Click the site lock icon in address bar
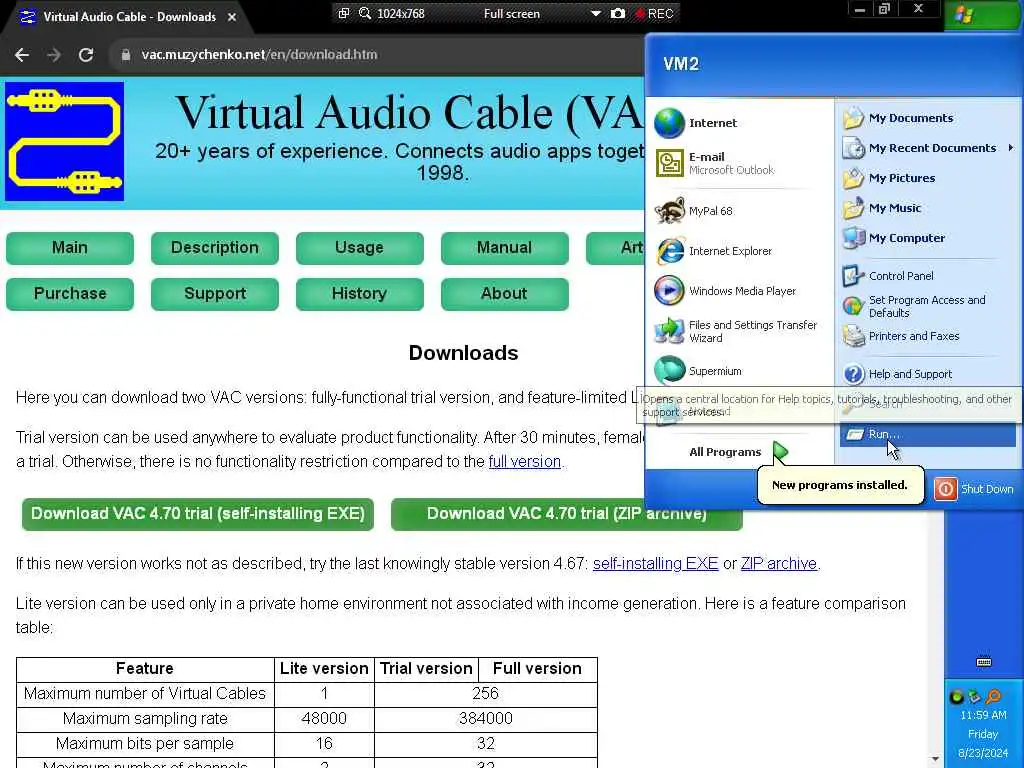Screen dimensions: 1024x768 pyautogui.click(x=126, y=55)
